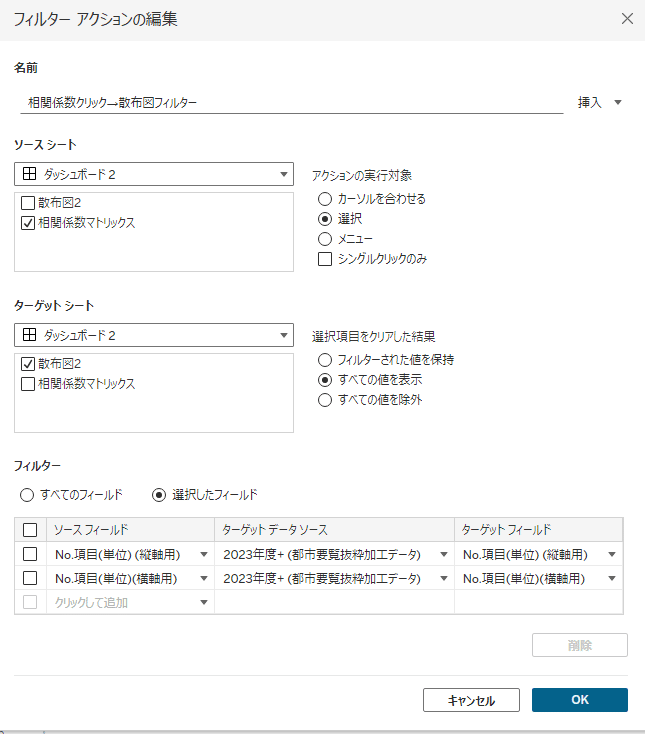This screenshot has height=734, width=645.
Task: Enable the シングルクリックのみ checkbox
Action: tap(325, 259)
